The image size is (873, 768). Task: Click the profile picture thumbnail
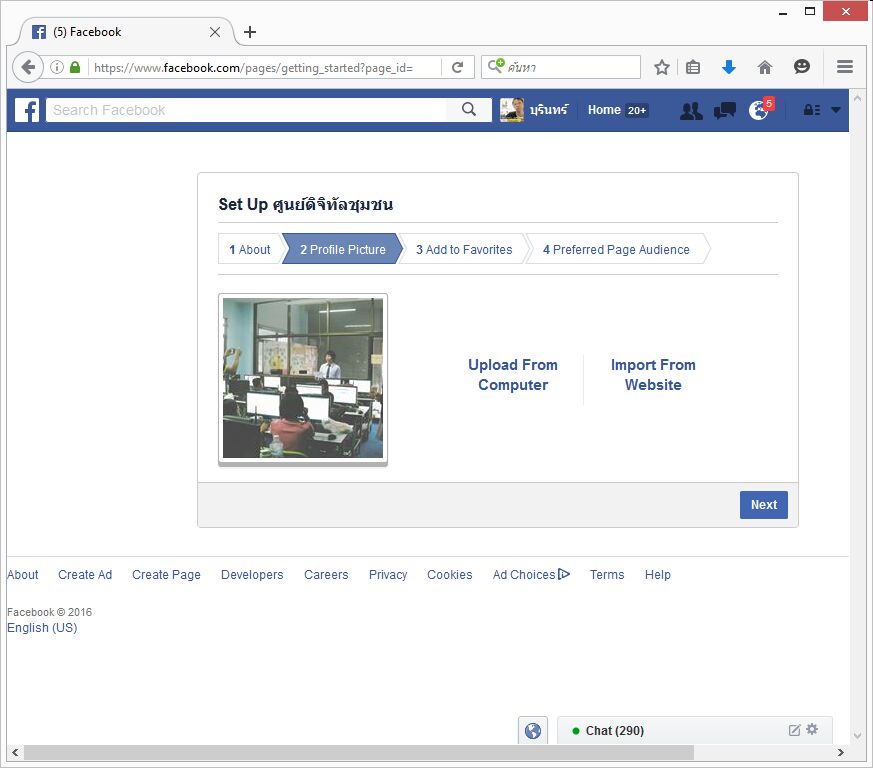(x=303, y=378)
